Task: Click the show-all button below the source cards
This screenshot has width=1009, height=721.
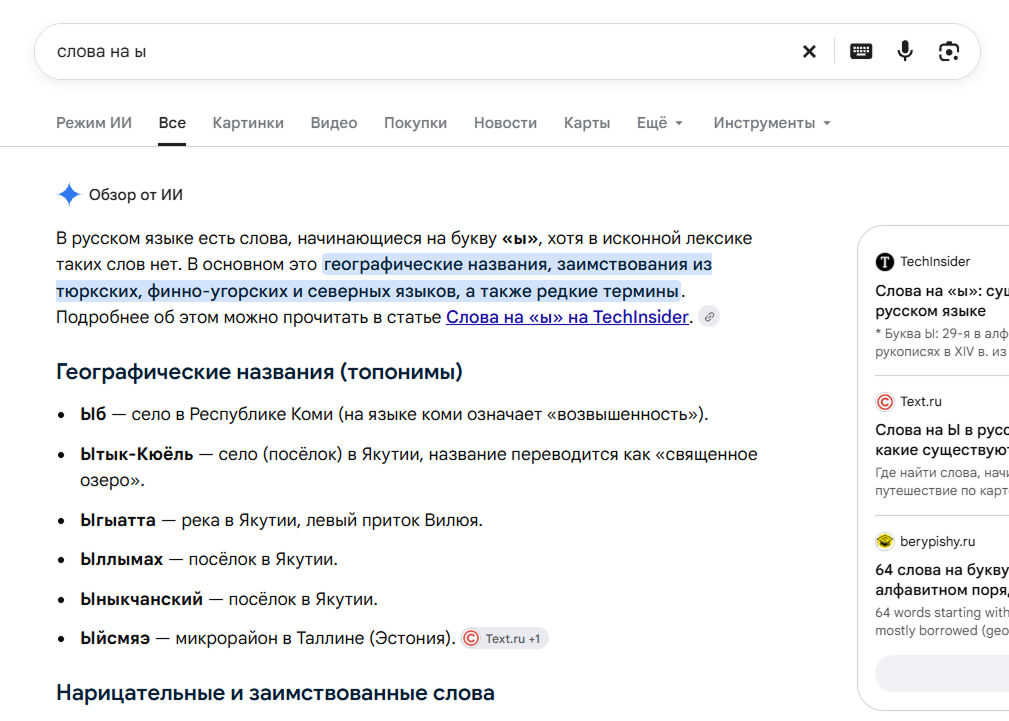Action: pos(942,673)
